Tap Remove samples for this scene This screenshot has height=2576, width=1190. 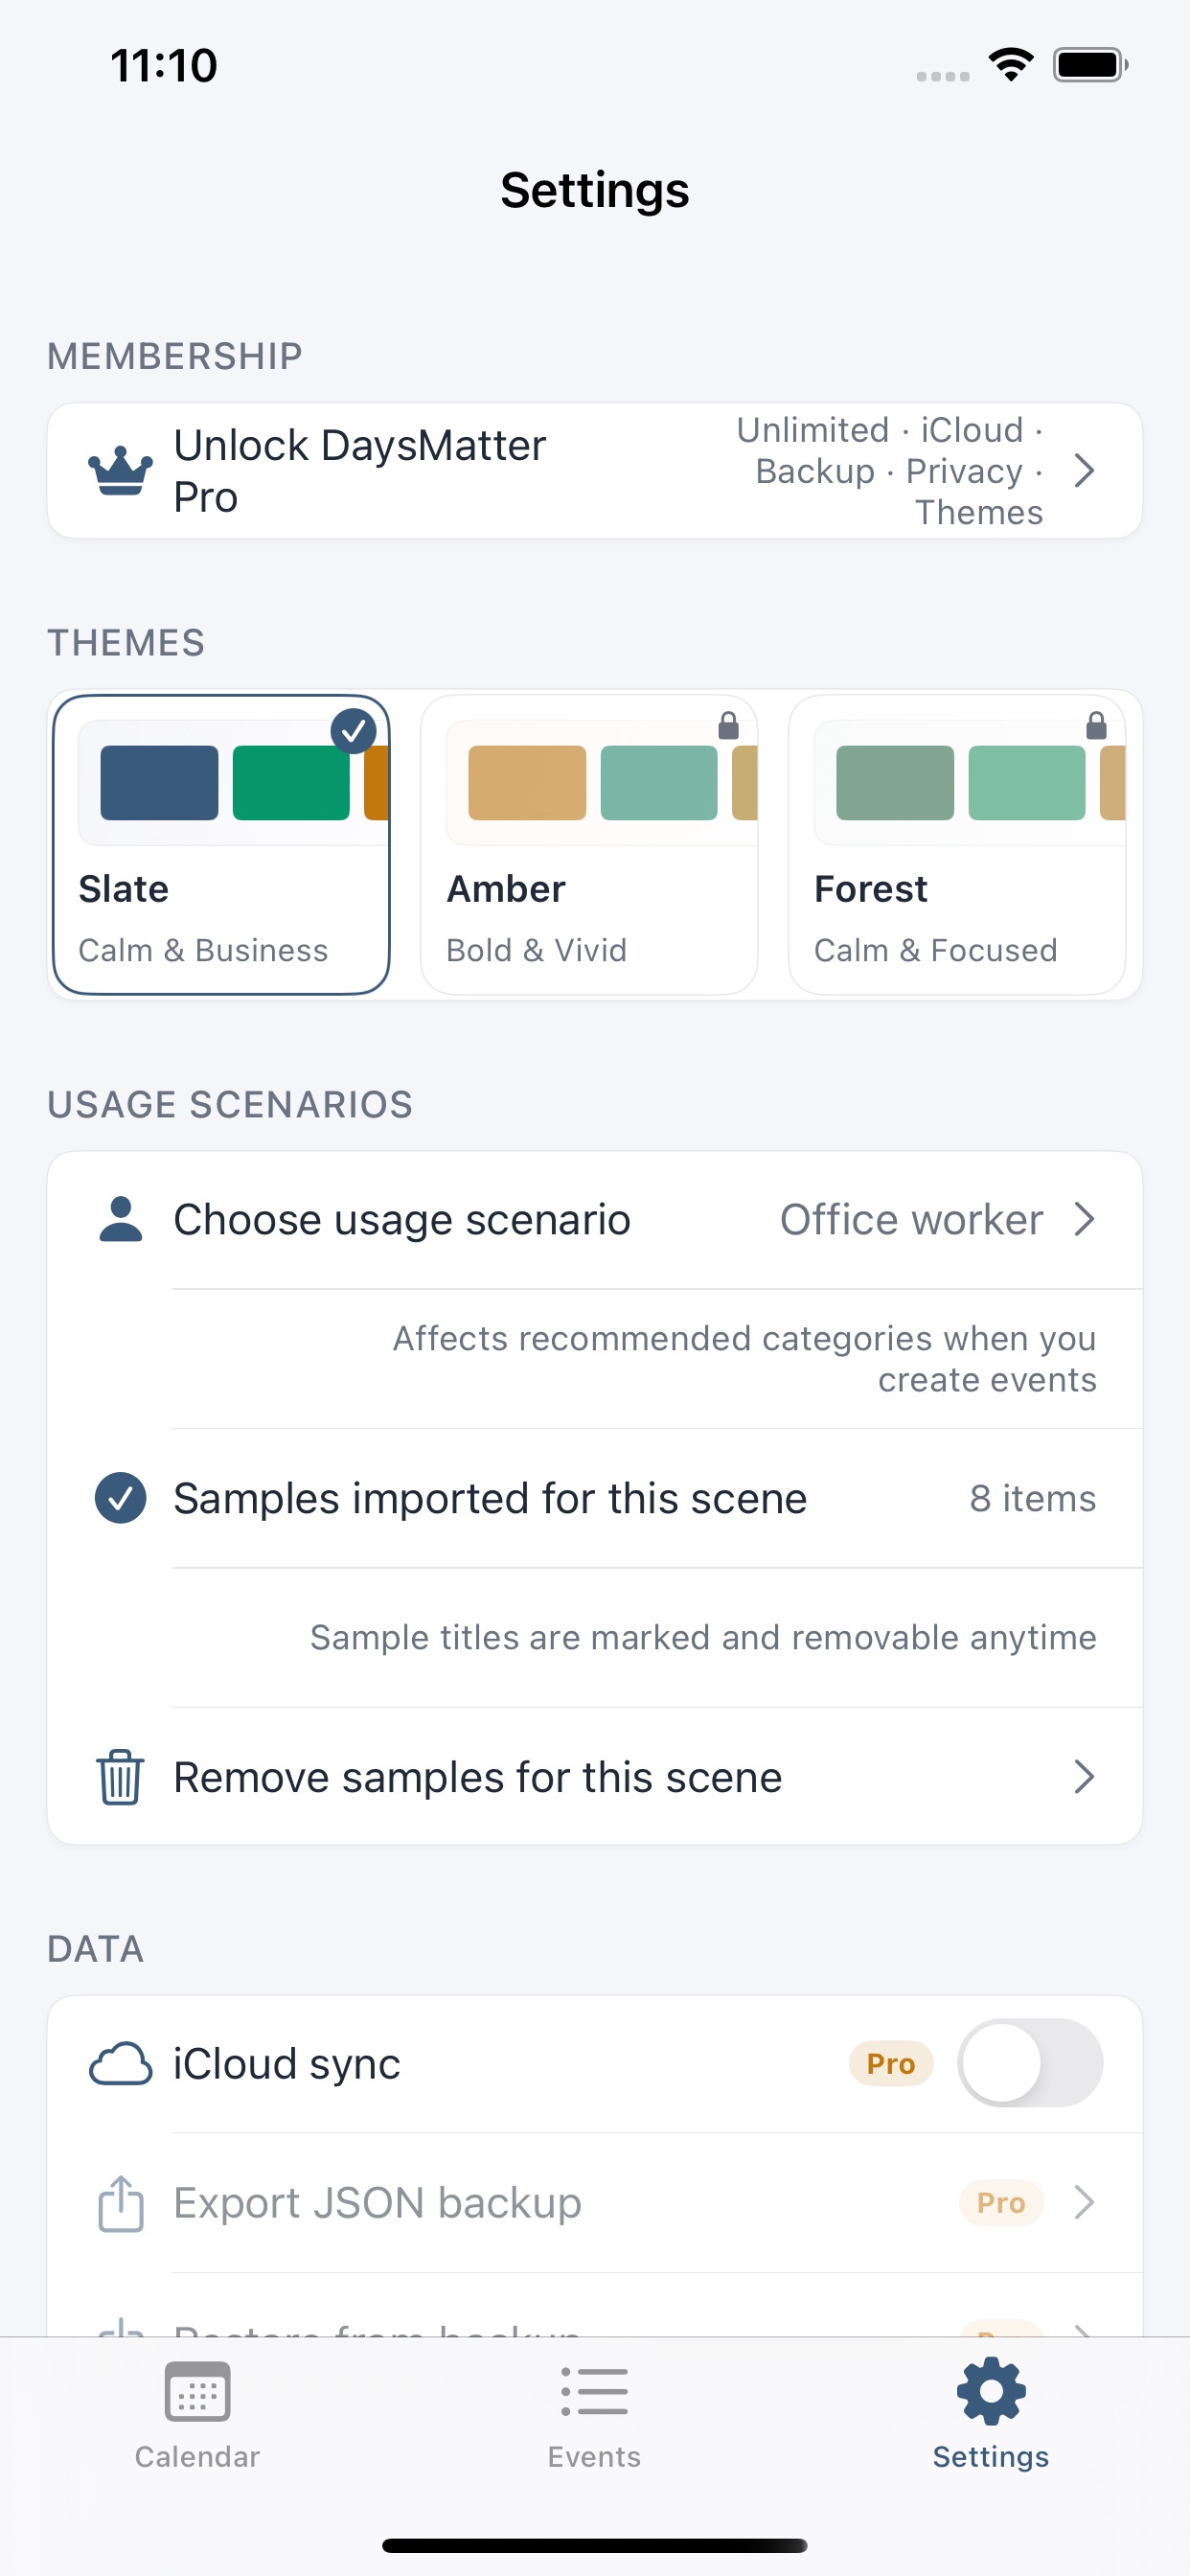595,1776
